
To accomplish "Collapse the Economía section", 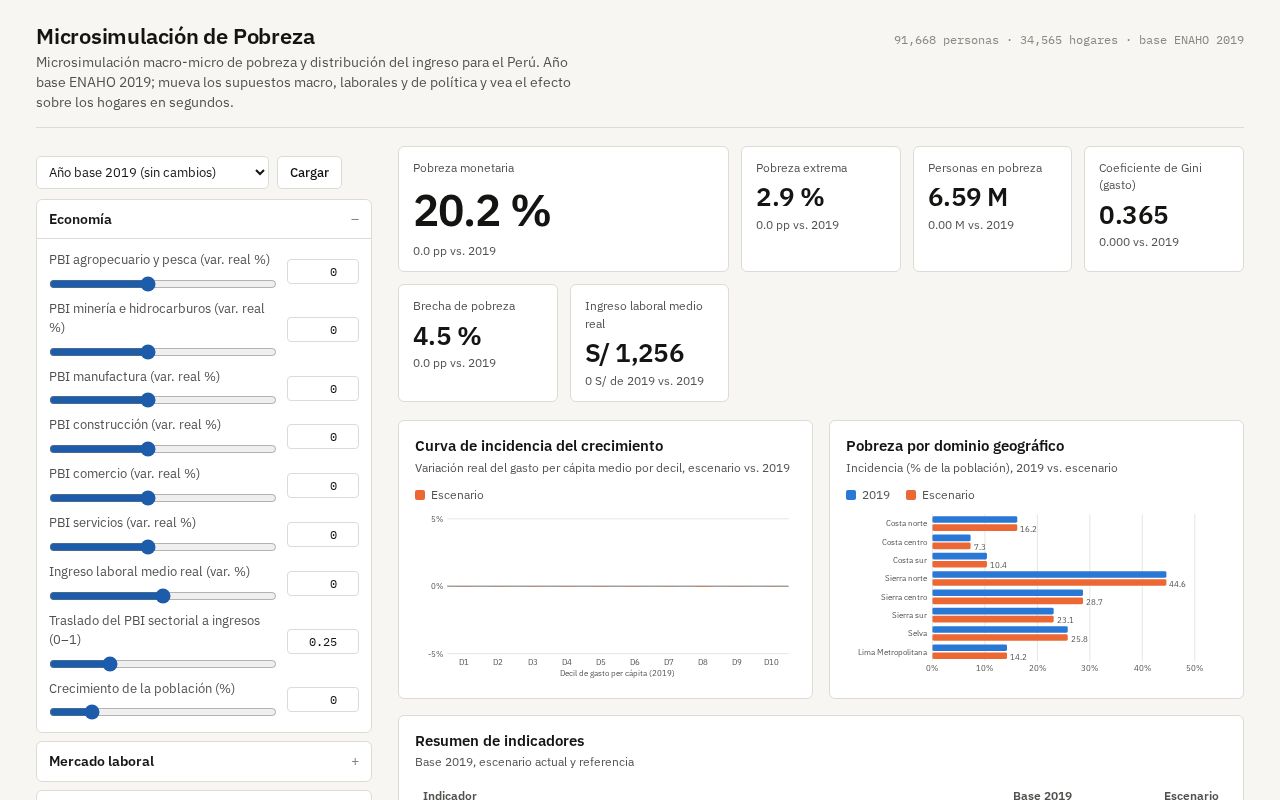I will click(204, 219).
